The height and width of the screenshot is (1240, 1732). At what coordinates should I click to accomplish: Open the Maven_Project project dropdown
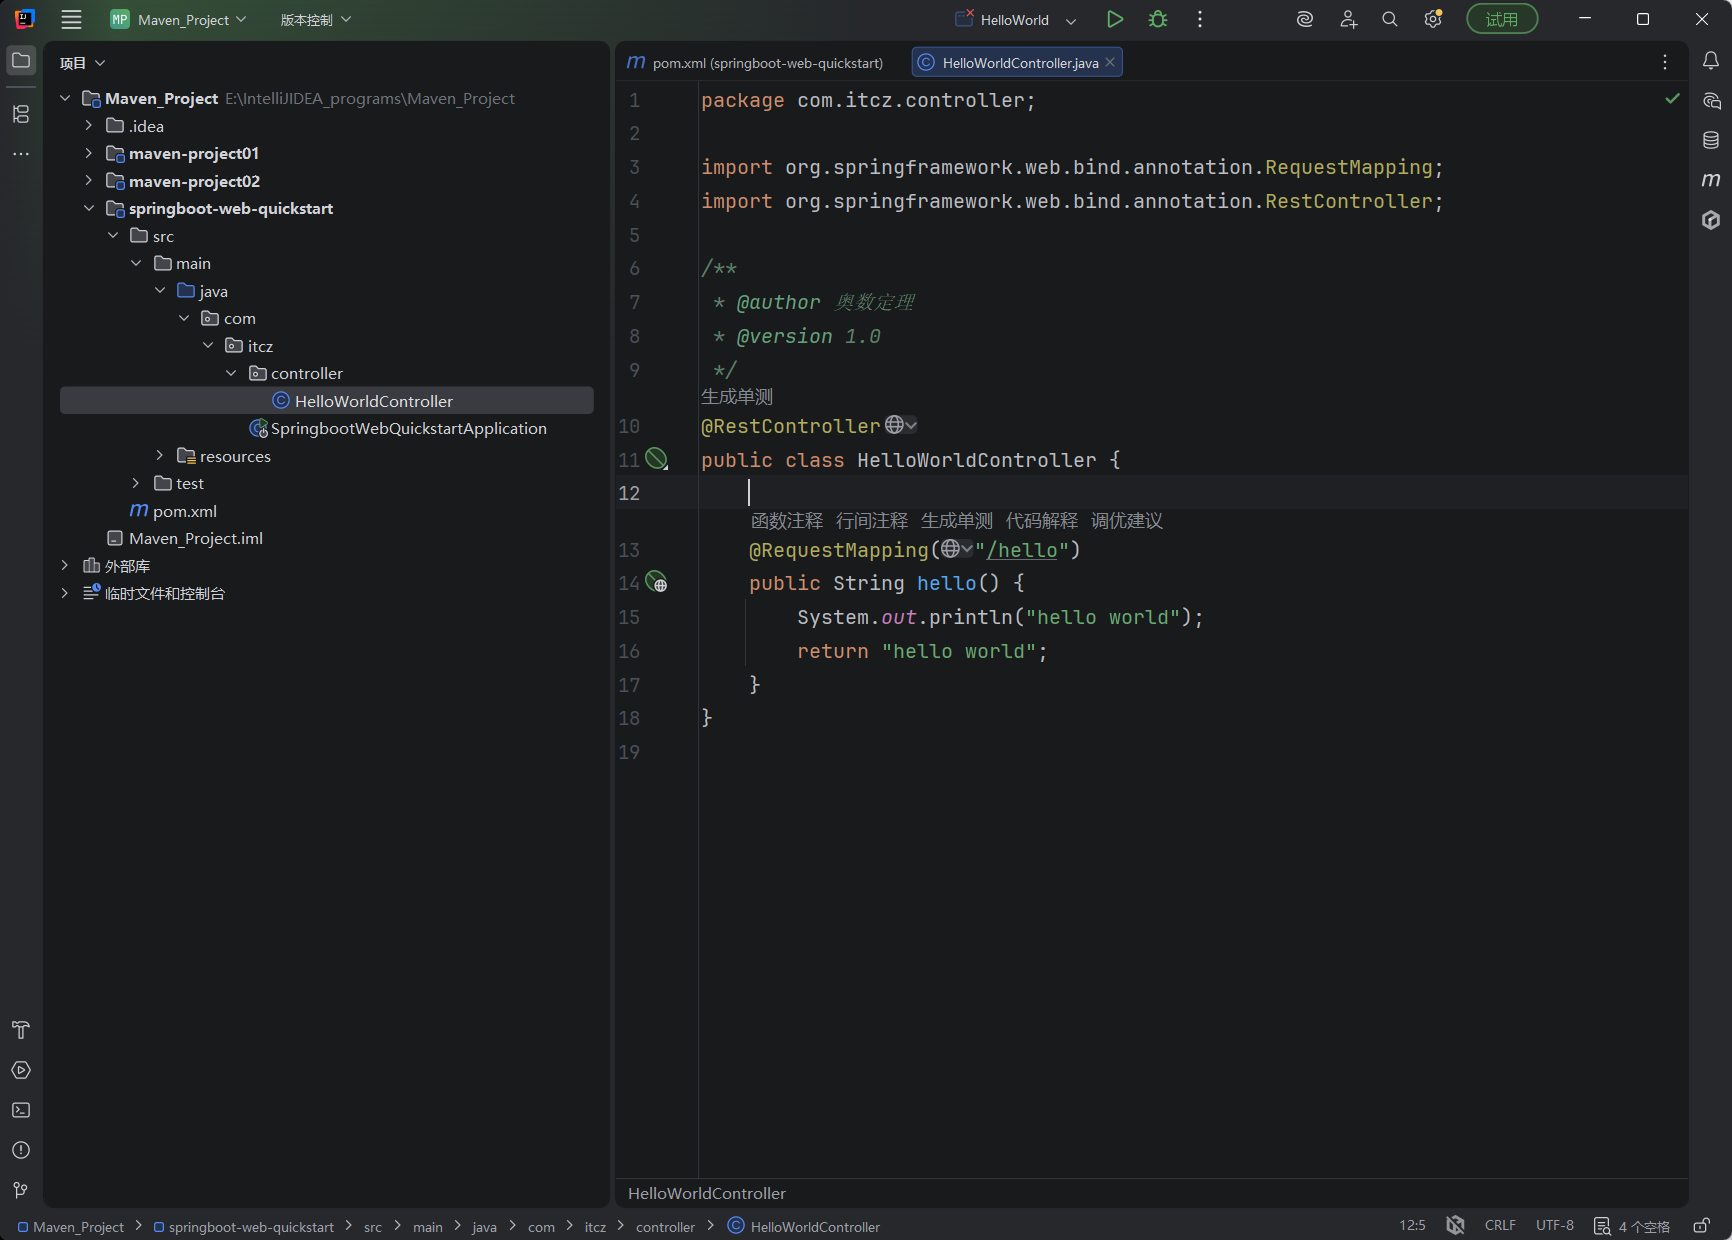[x=178, y=19]
